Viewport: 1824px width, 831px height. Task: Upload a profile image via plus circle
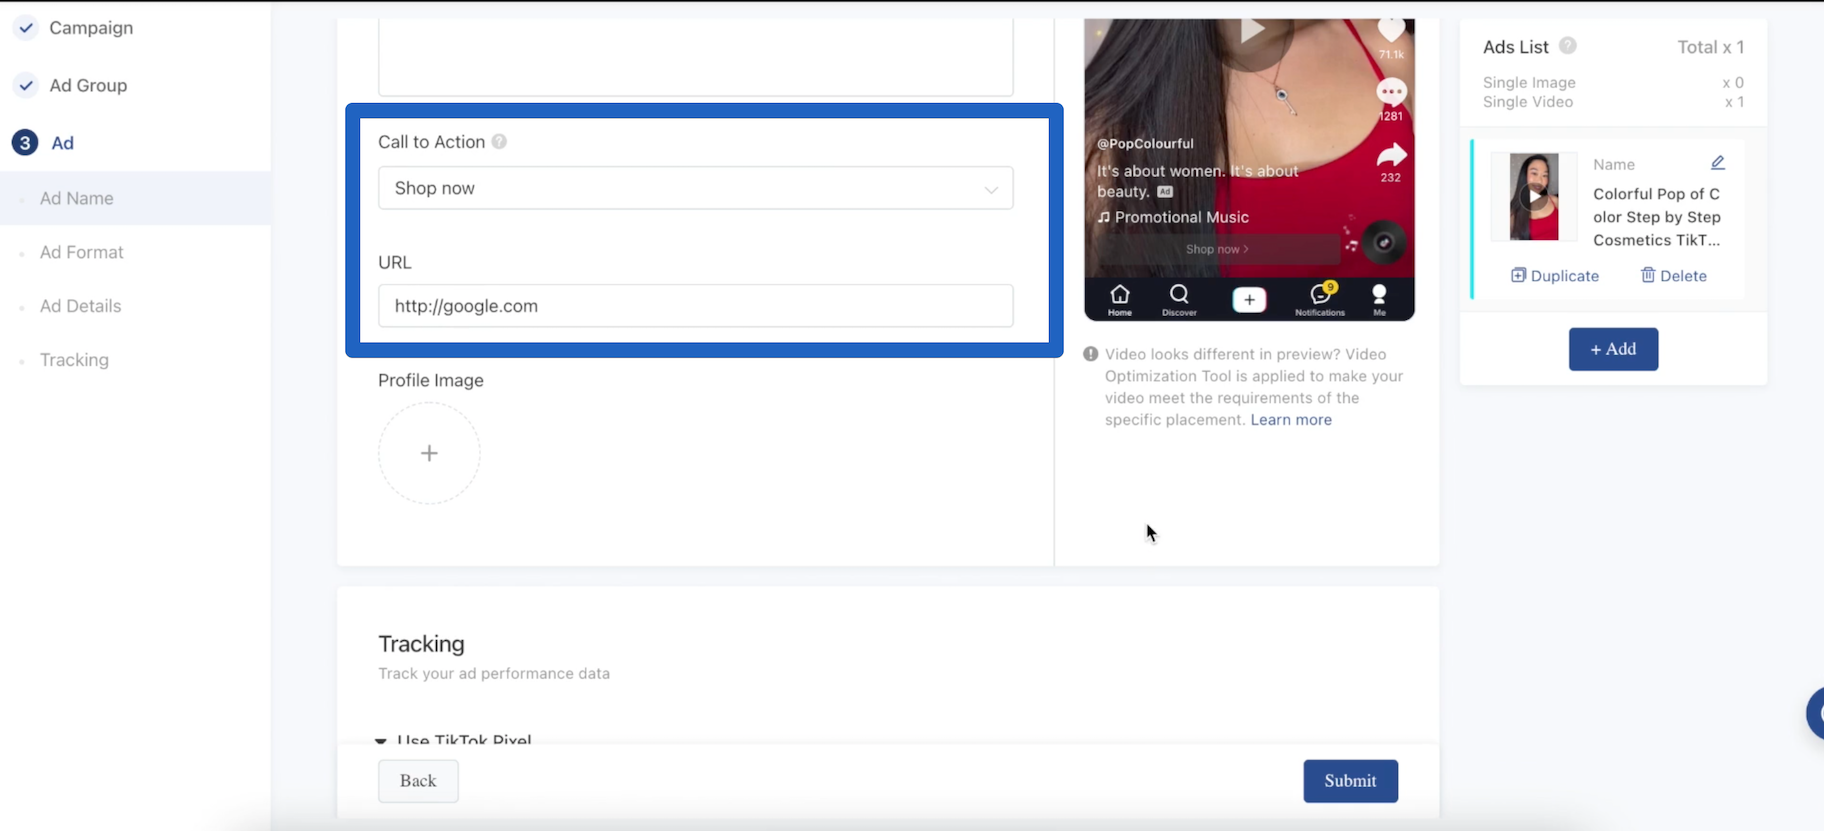(x=429, y=453)
